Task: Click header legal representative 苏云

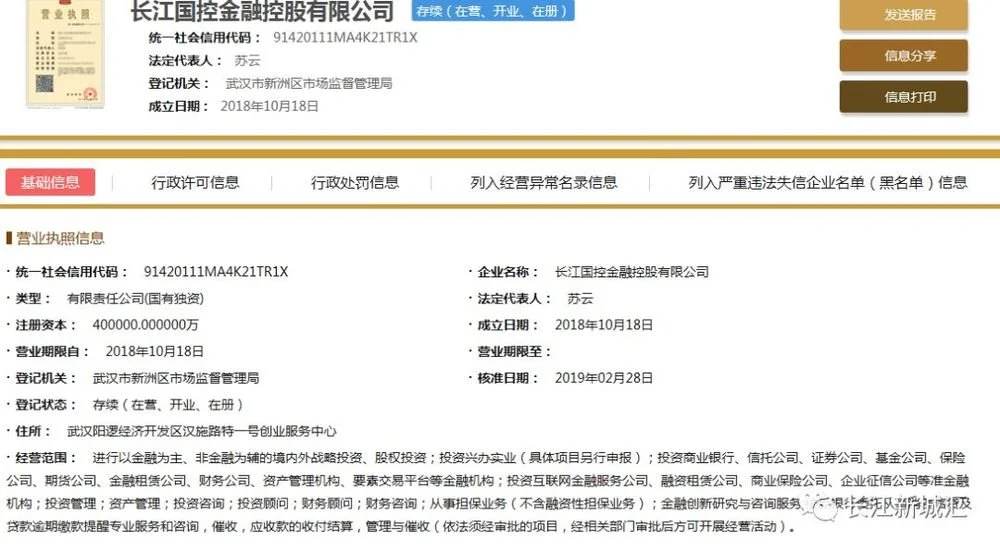Action: click(247, 61)
